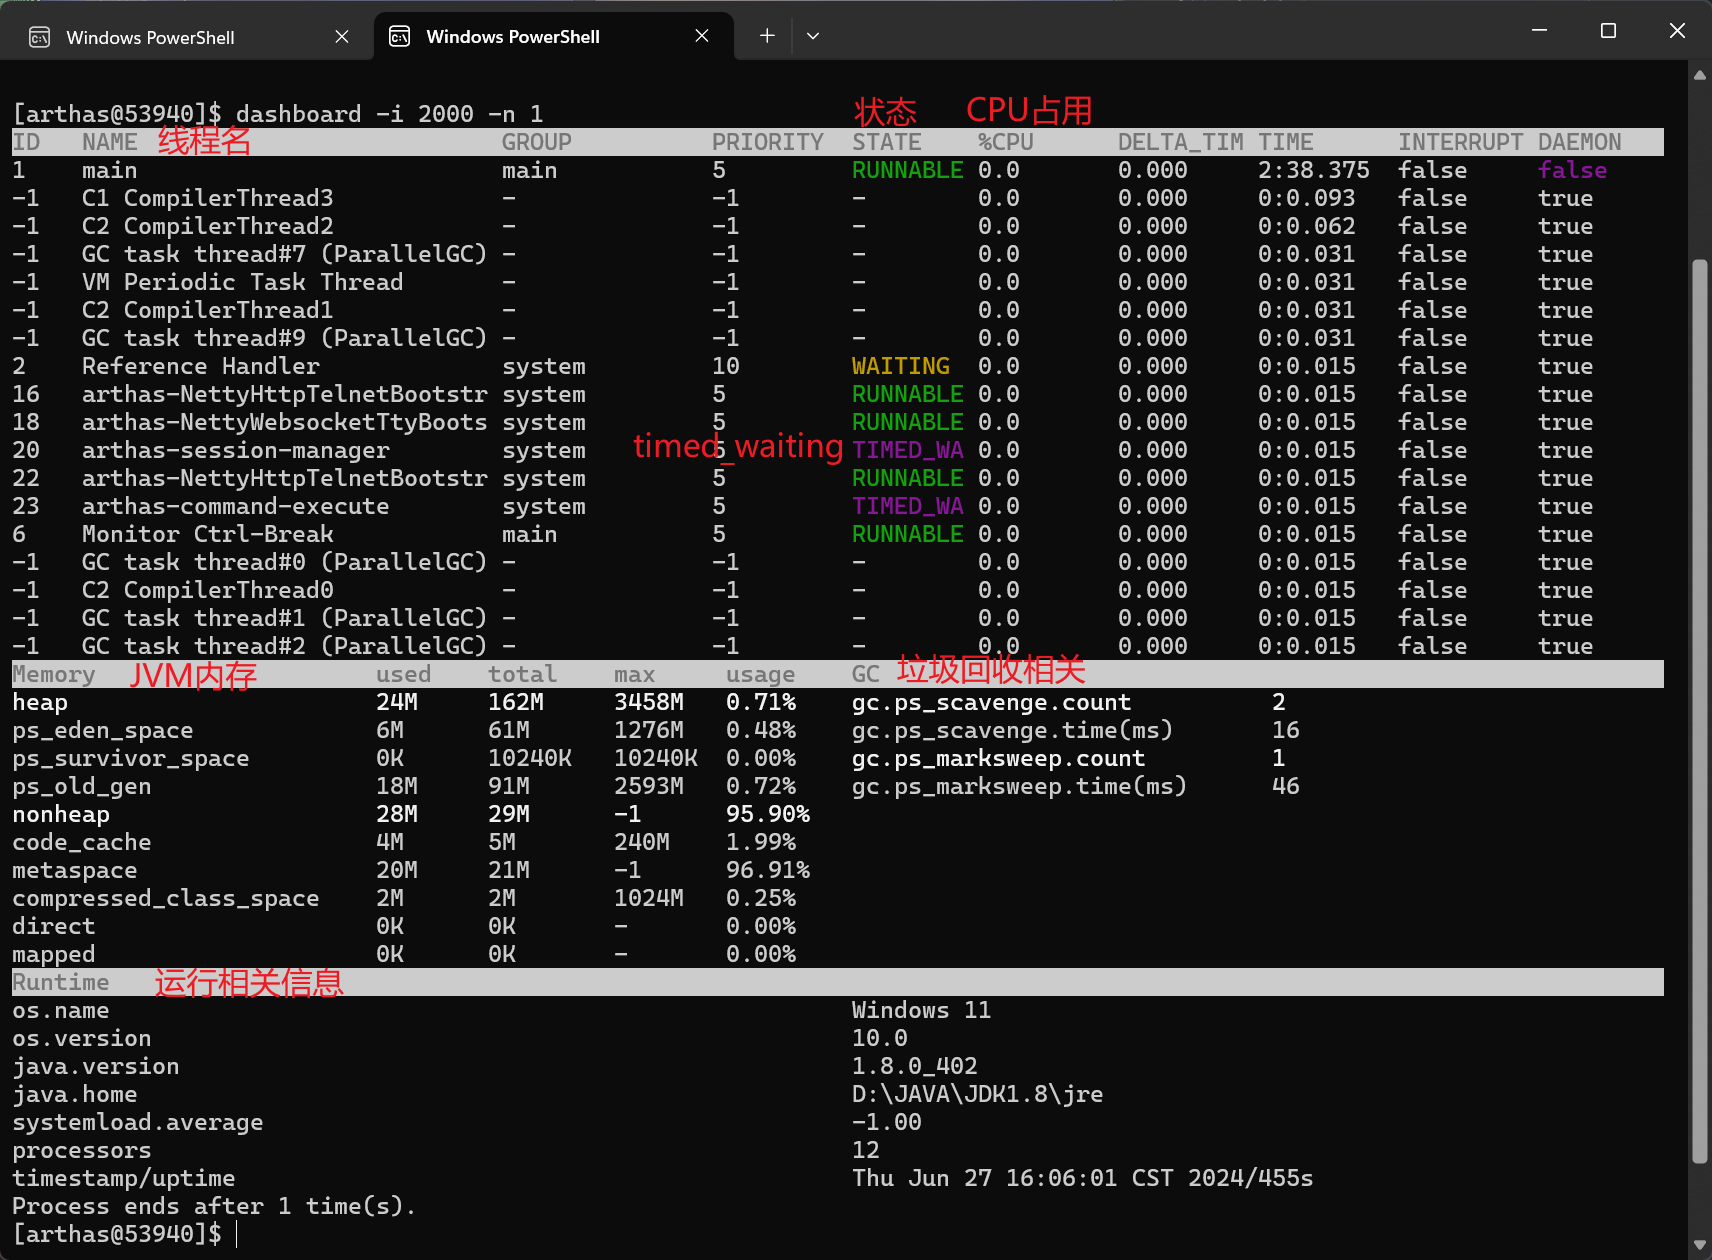1712x1260 pixels.
Task: Select the active second PowerShell tab
Action: [512, 37]
